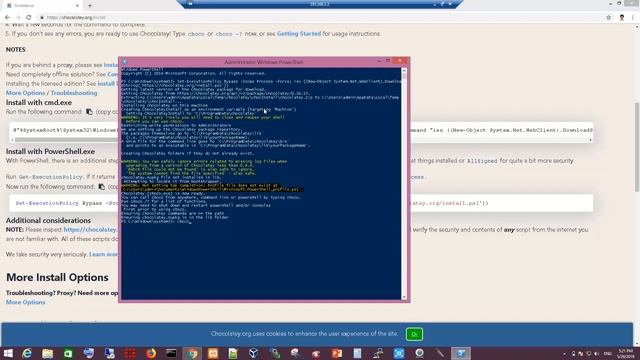Open a new browser tab
This screenshot has width=640, height=360.
90,6
